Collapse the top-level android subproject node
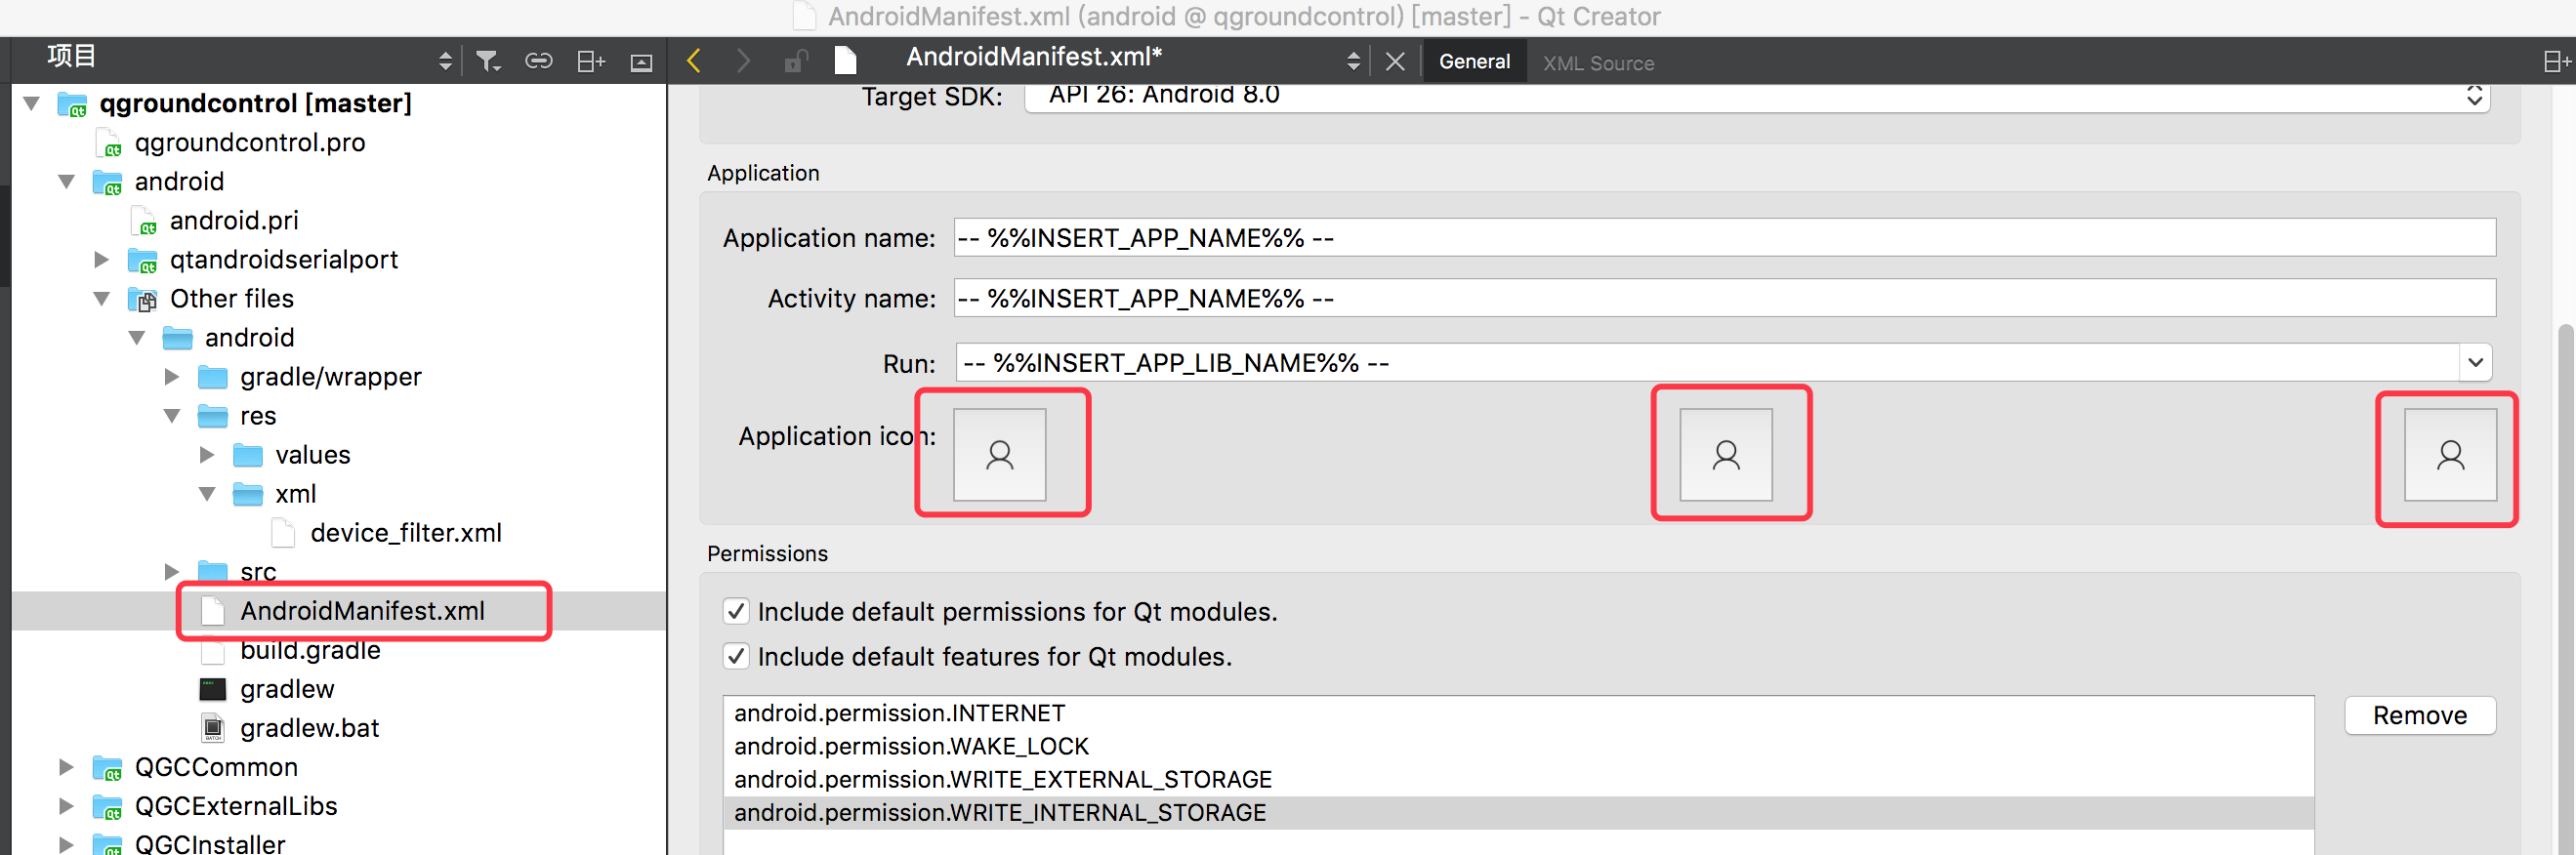The image size is (2576, 855). pos(67,181)
